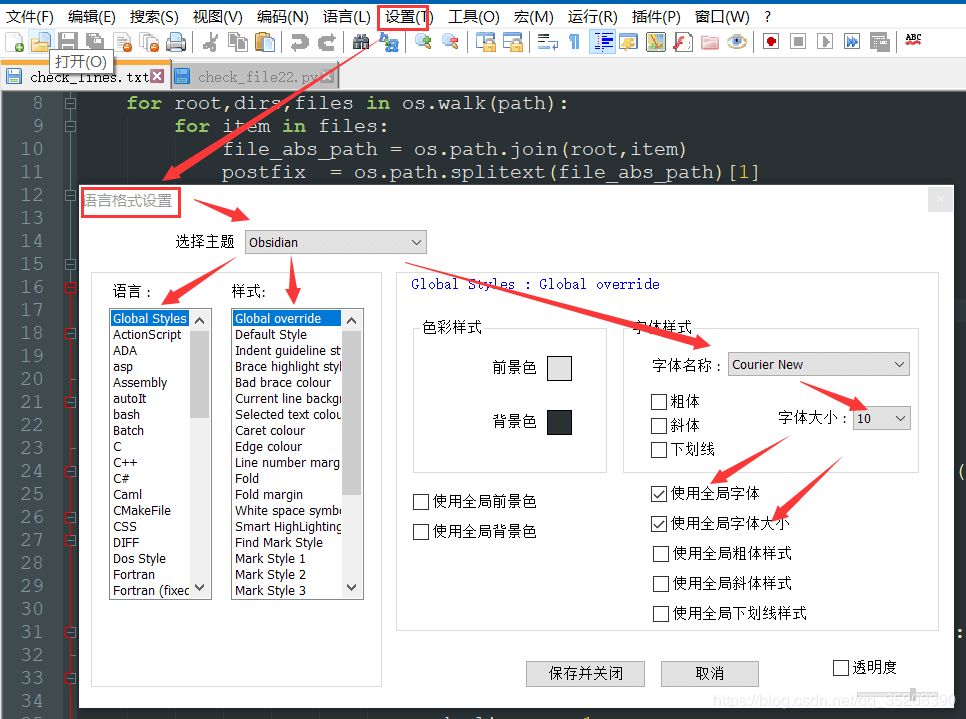Click the 背景色 dark color swatch
Image resolution: width=966 pixels, height=719 pixels.
coord(559,422)
